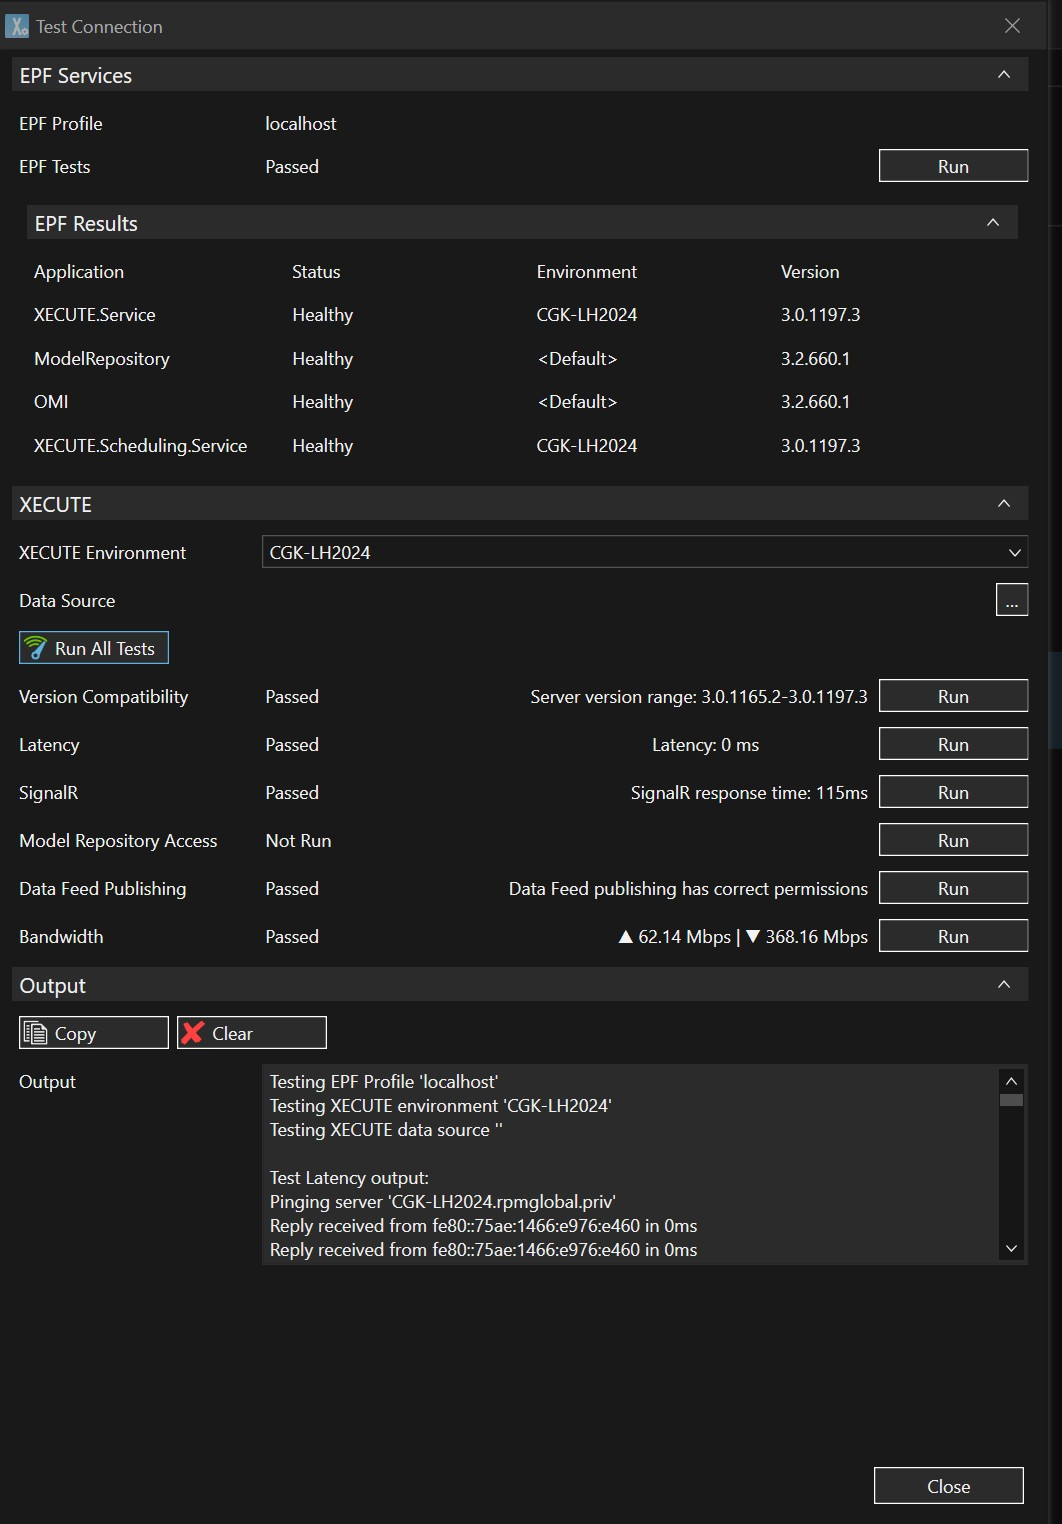Click the Data Feed correct permissions message
This screenshot has height=1524, width=1062.
[688, 889]
